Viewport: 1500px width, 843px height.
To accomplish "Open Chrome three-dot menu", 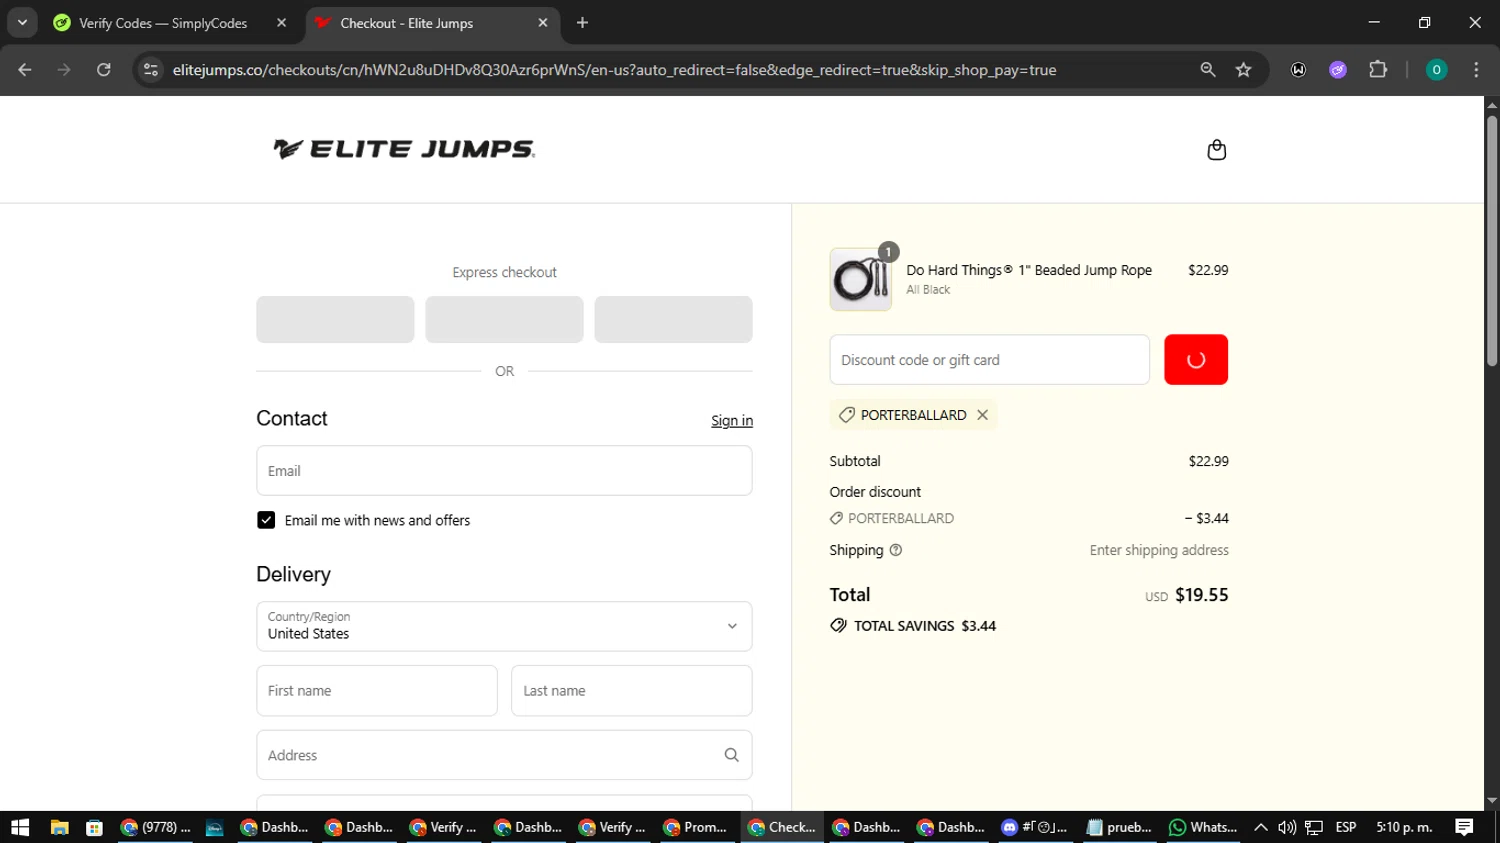I will [1476, 70].
